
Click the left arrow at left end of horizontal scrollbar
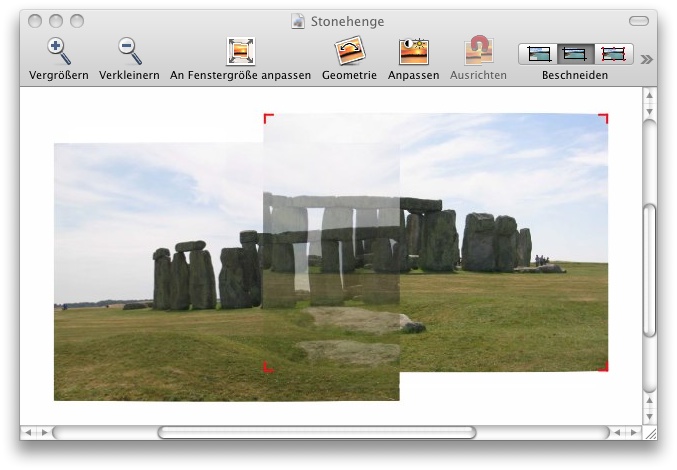pos(28,432)
